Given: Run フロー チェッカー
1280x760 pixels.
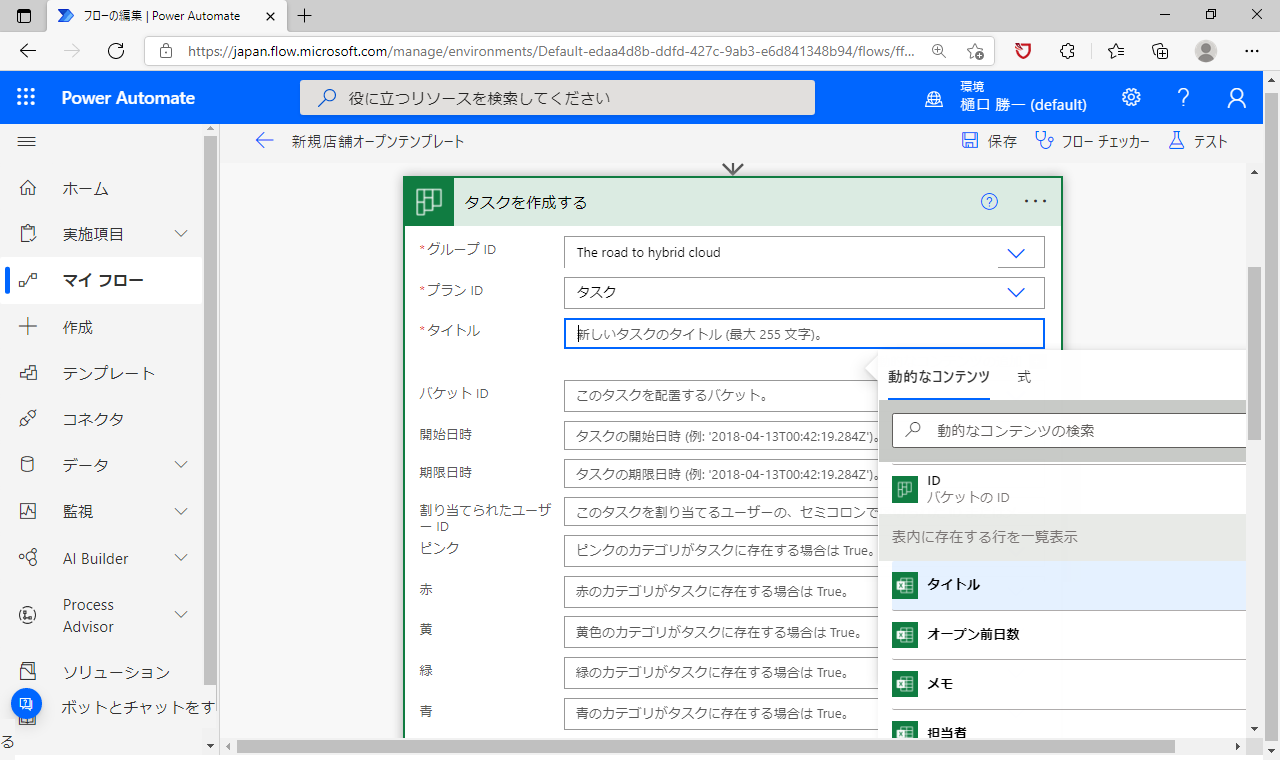Looking at the screenshot, I should pyautogui.click(x=1092, y=141).
